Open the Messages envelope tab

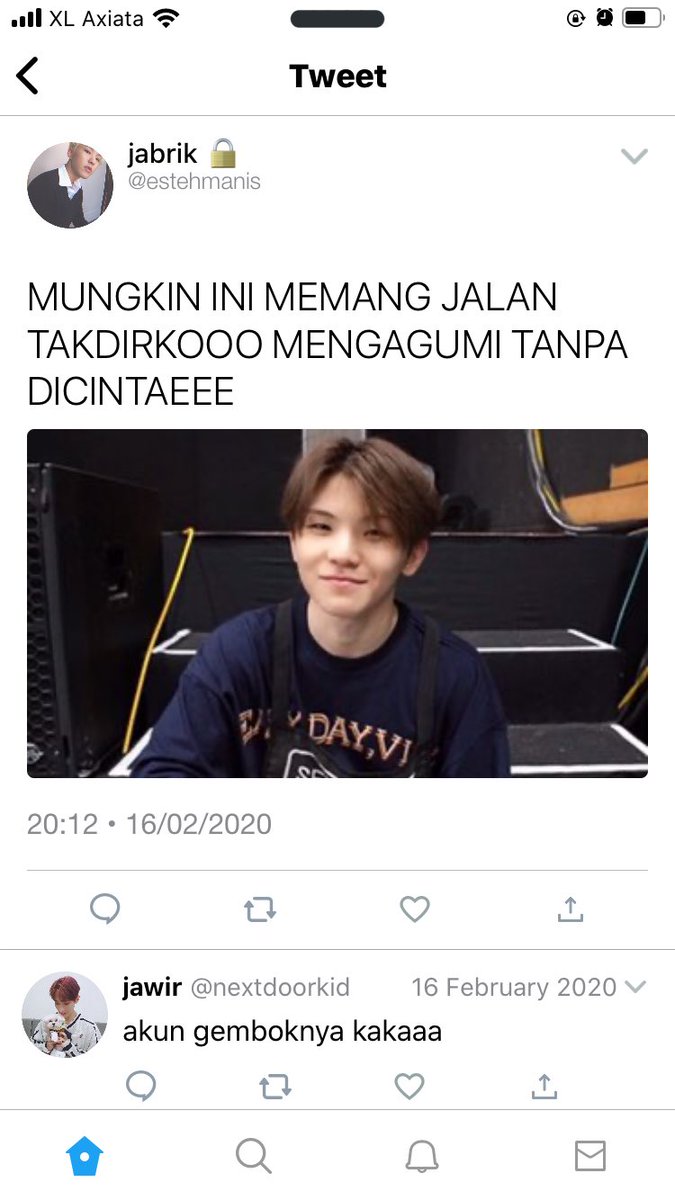590,1156
